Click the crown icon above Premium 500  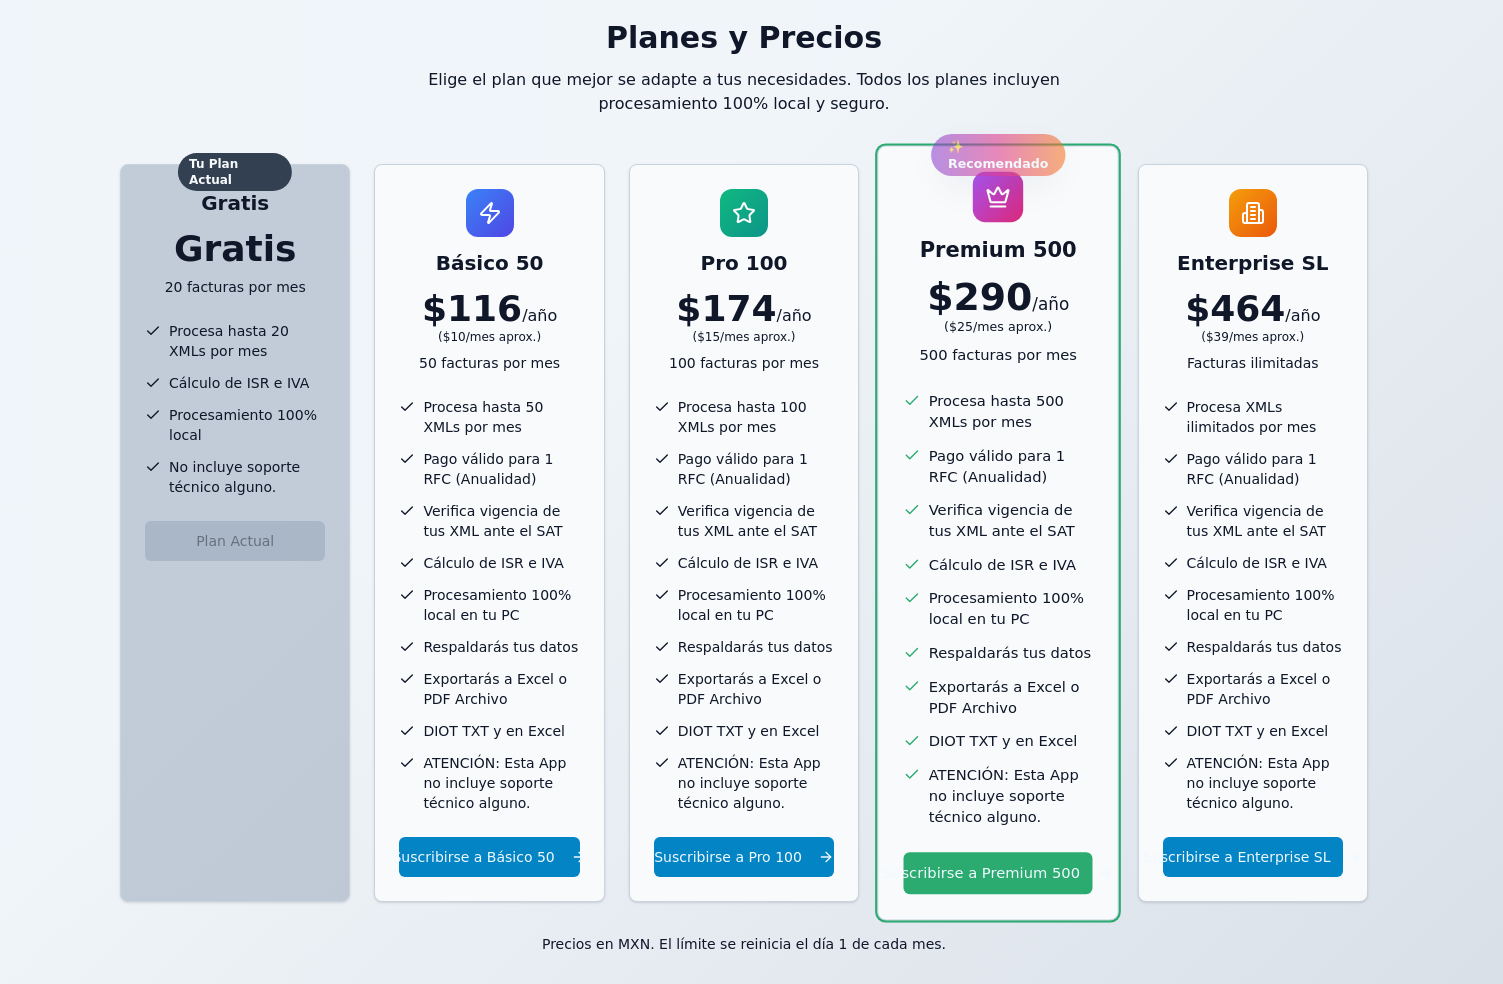[998, 197]
